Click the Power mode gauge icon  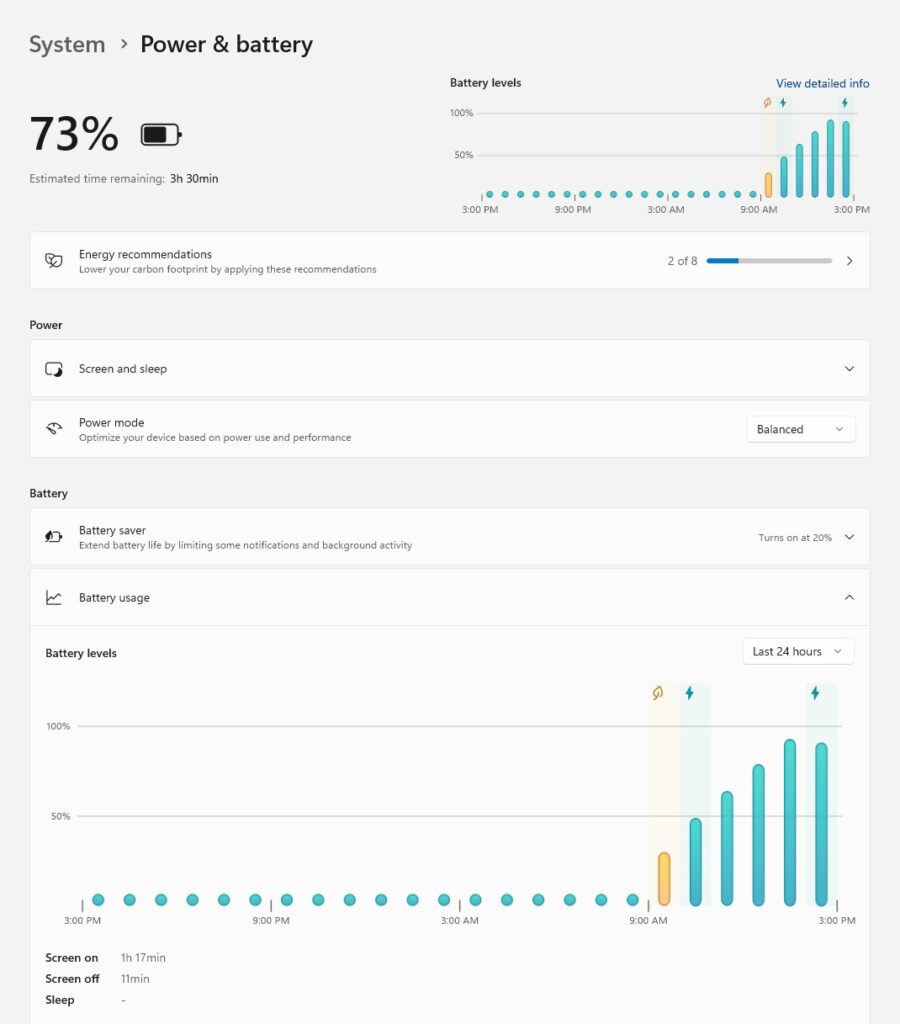click(54, 429)
